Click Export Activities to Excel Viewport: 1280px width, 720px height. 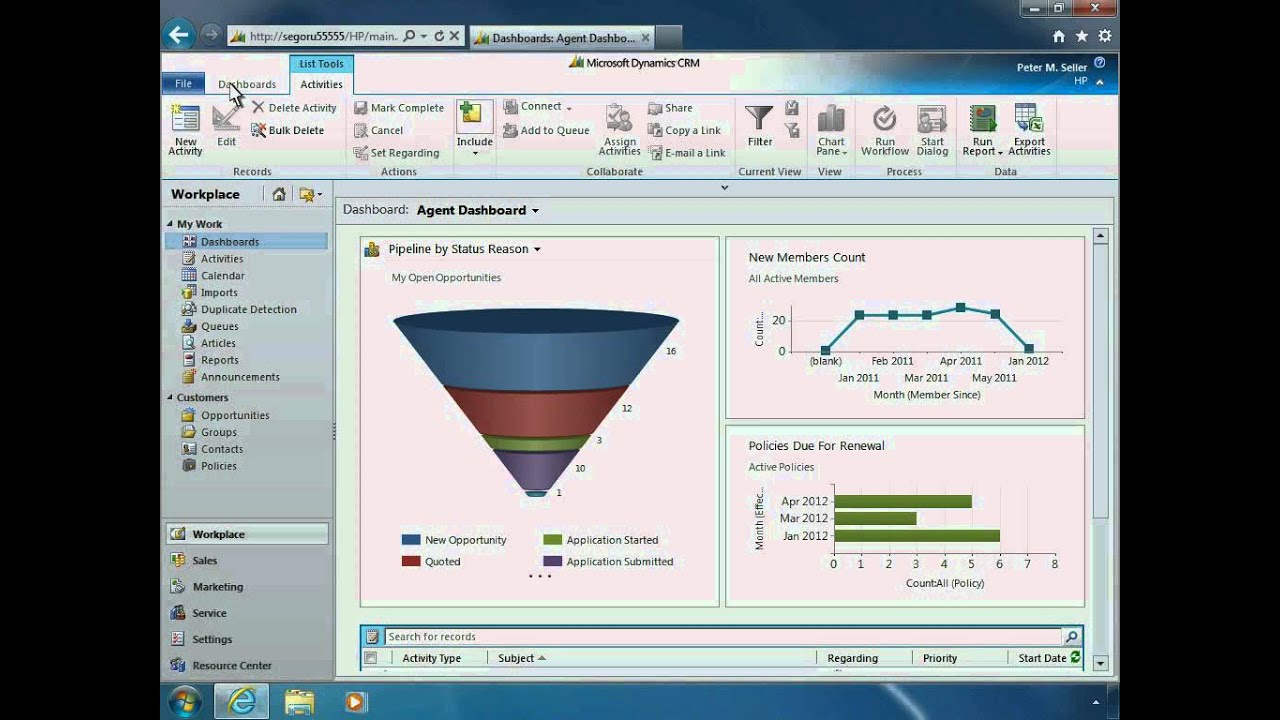1029,129
